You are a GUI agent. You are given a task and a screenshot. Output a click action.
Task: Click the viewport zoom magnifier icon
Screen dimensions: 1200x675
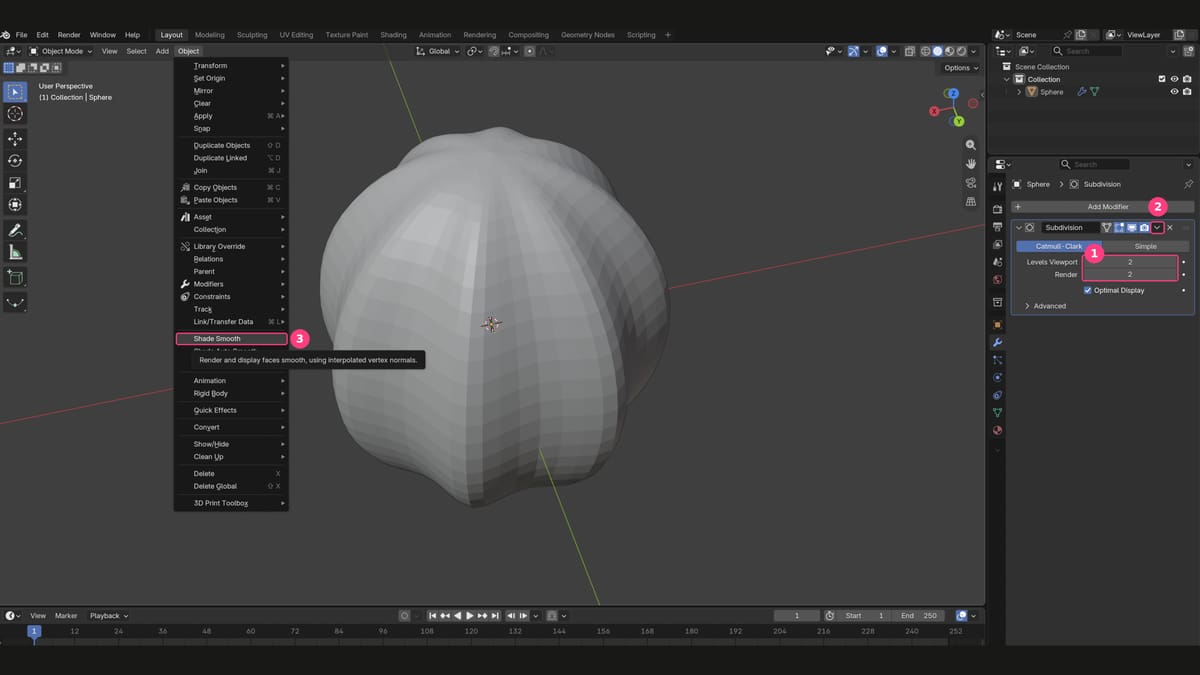(970, 145)
